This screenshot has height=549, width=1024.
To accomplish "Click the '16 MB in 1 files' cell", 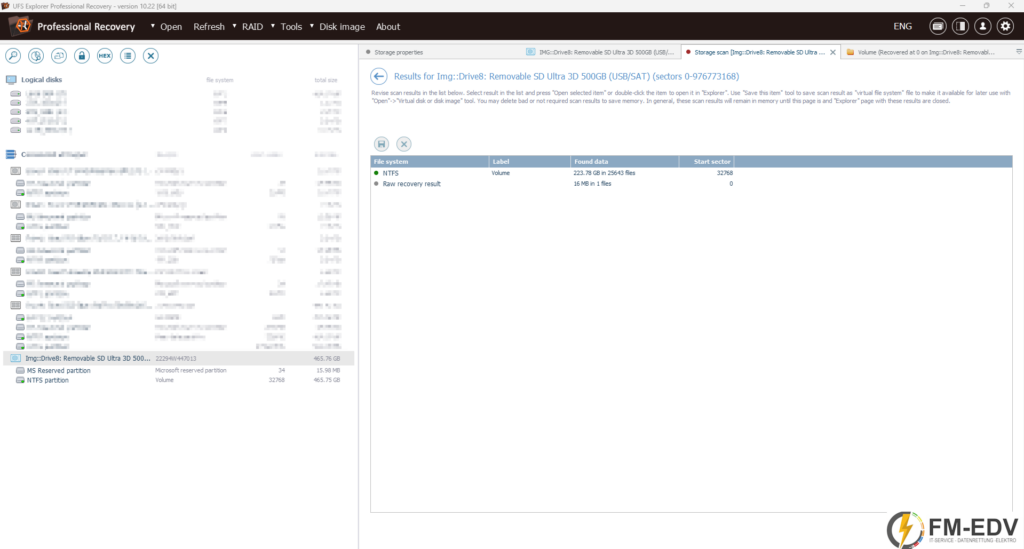I will coord(592,183).
